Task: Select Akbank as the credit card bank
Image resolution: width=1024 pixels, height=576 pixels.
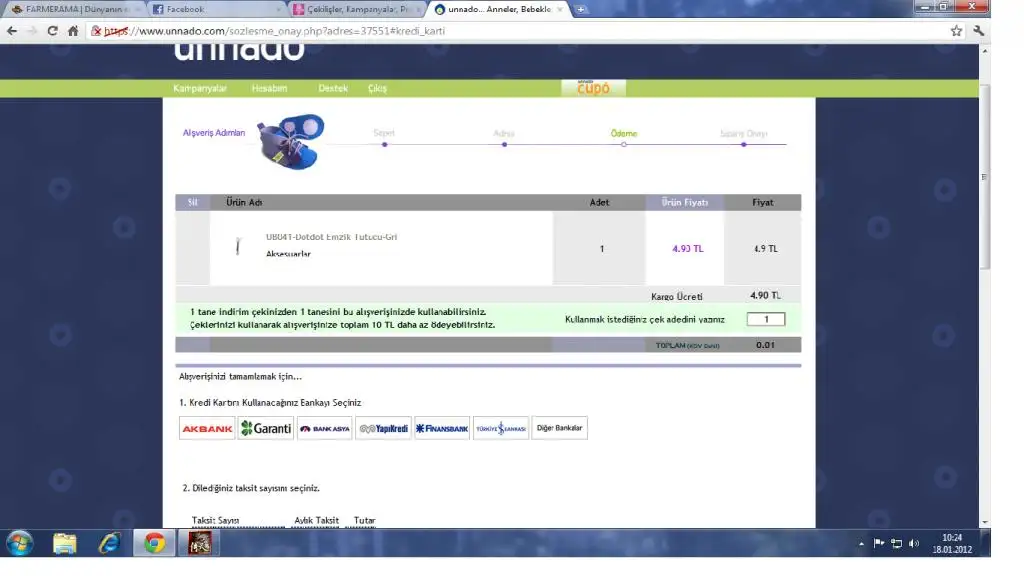Action: pyautogui.click(x=207, y=428)
